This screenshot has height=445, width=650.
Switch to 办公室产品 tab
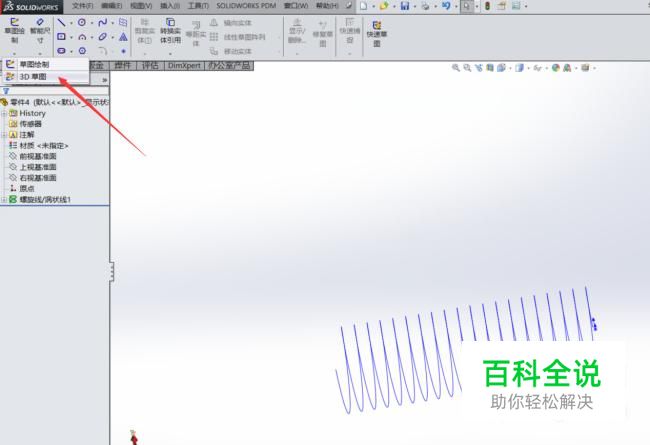pyautogui.click(x=229, y=66)
